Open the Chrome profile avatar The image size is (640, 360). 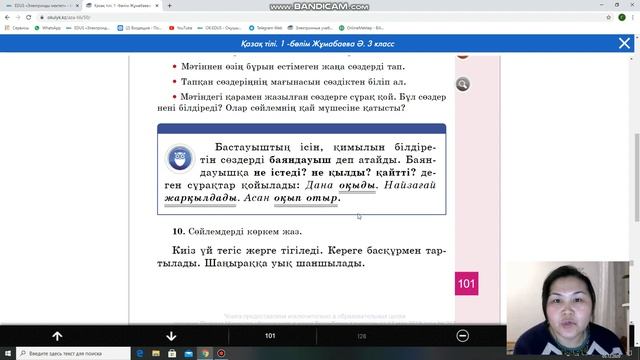622,17
